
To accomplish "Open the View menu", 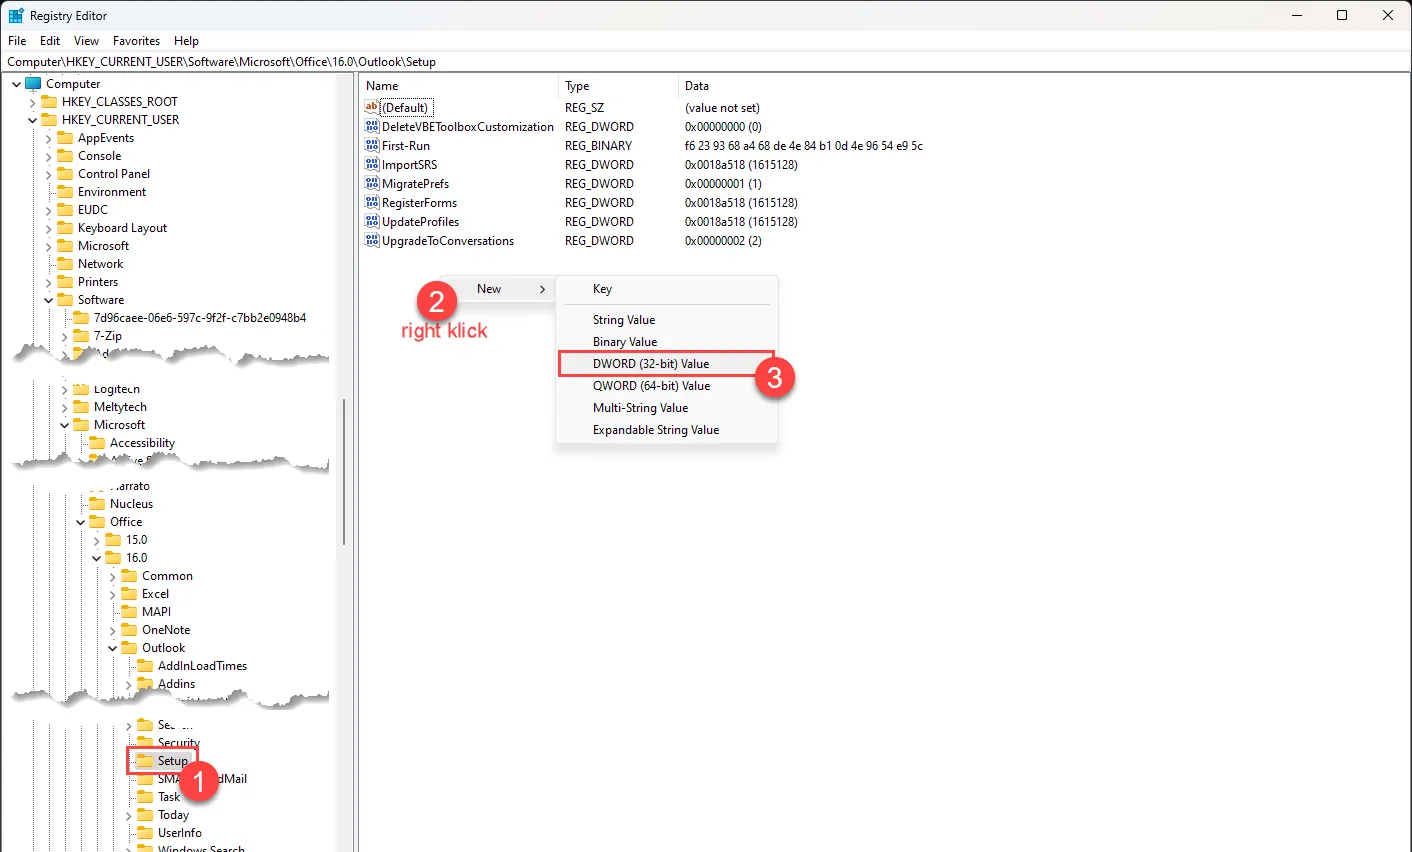I will pos(87,41).
